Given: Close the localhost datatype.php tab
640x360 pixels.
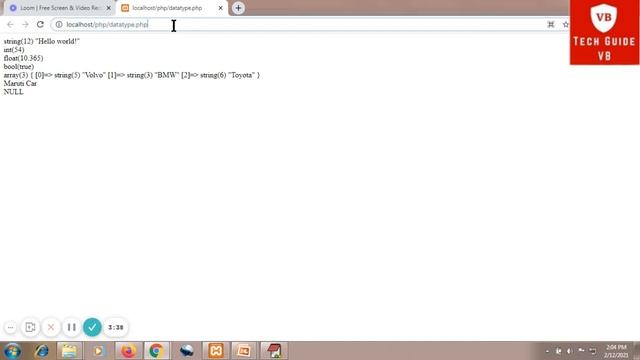Looking at the screenshot, I should 220,8.
